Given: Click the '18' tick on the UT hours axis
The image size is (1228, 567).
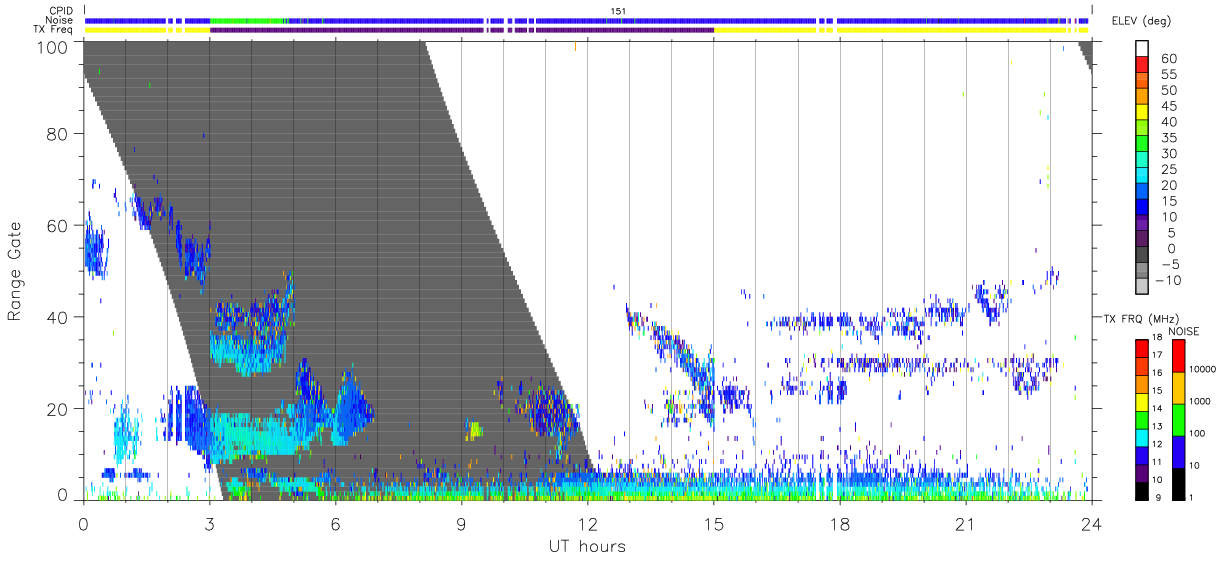Looking at the screenshot, I should point(839,523).
